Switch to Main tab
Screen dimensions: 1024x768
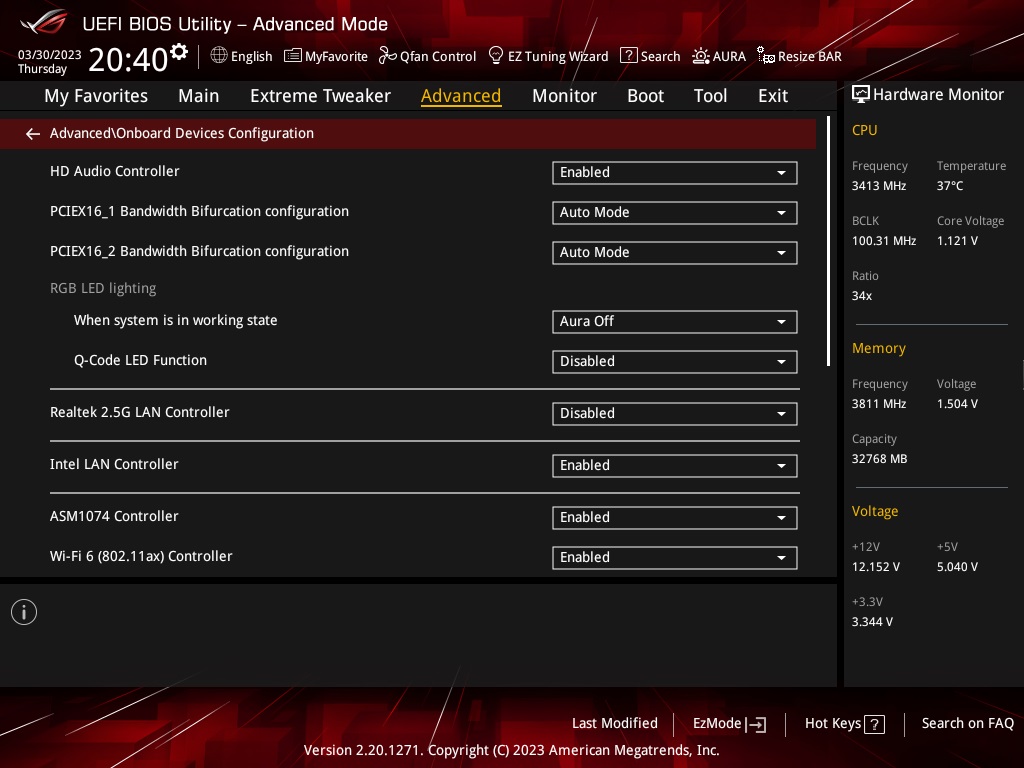click(199, 96)
